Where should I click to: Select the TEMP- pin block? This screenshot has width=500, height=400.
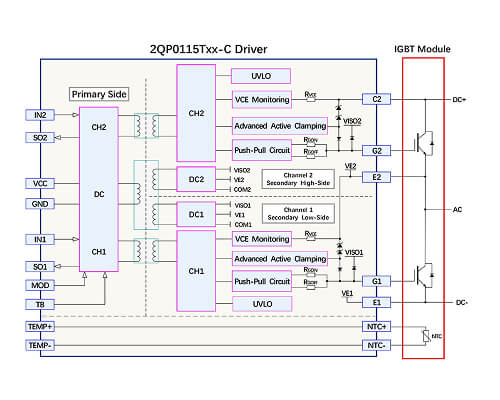click(40, 345)
